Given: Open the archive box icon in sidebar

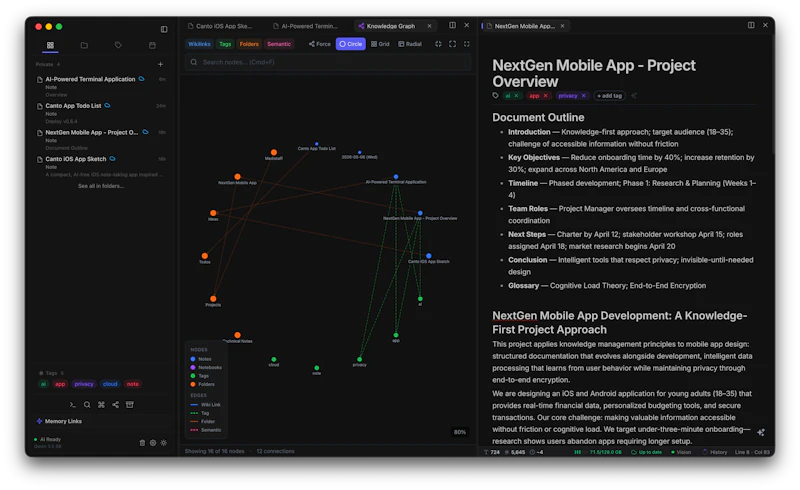Looking at the screenshot, I should tap(130, 405).
